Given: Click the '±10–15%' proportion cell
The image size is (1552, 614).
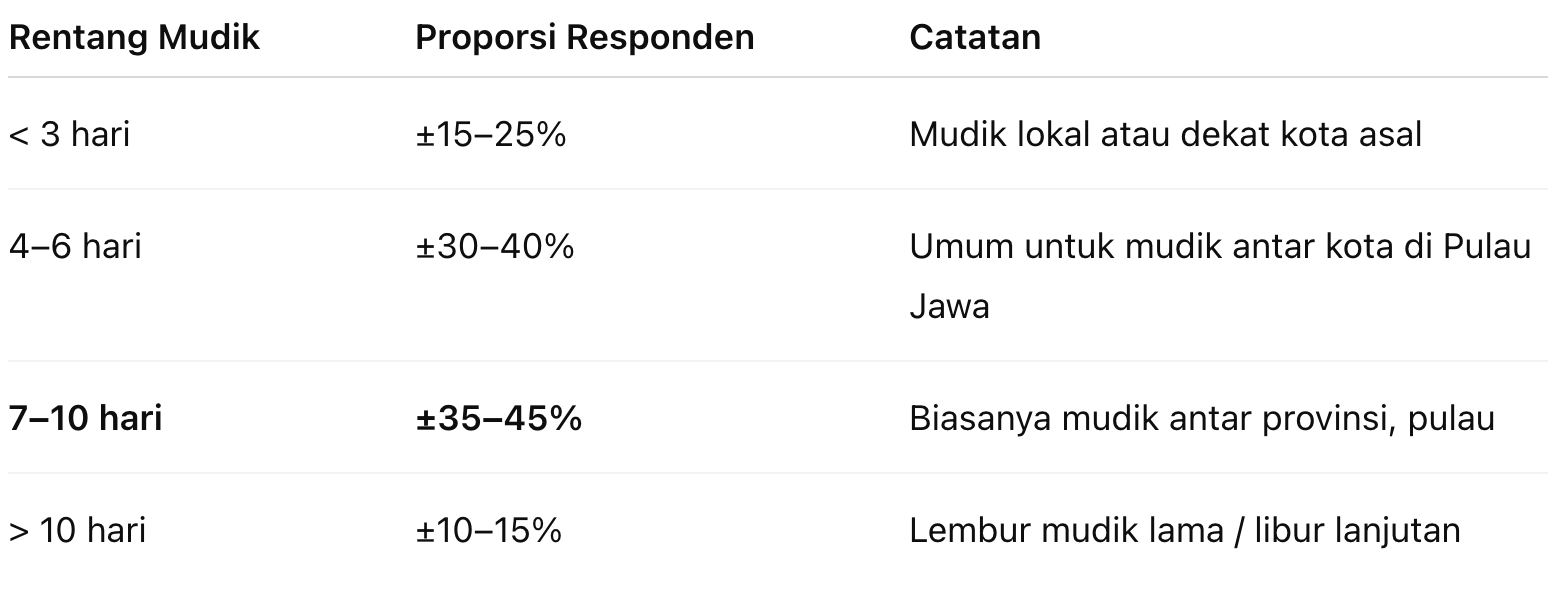Looking at the screenshot, I should [489, 530].
